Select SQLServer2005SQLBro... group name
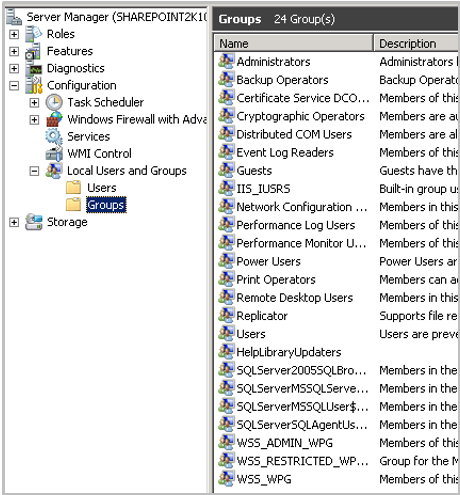The image size is (460, 495). [x=301, y=370]
